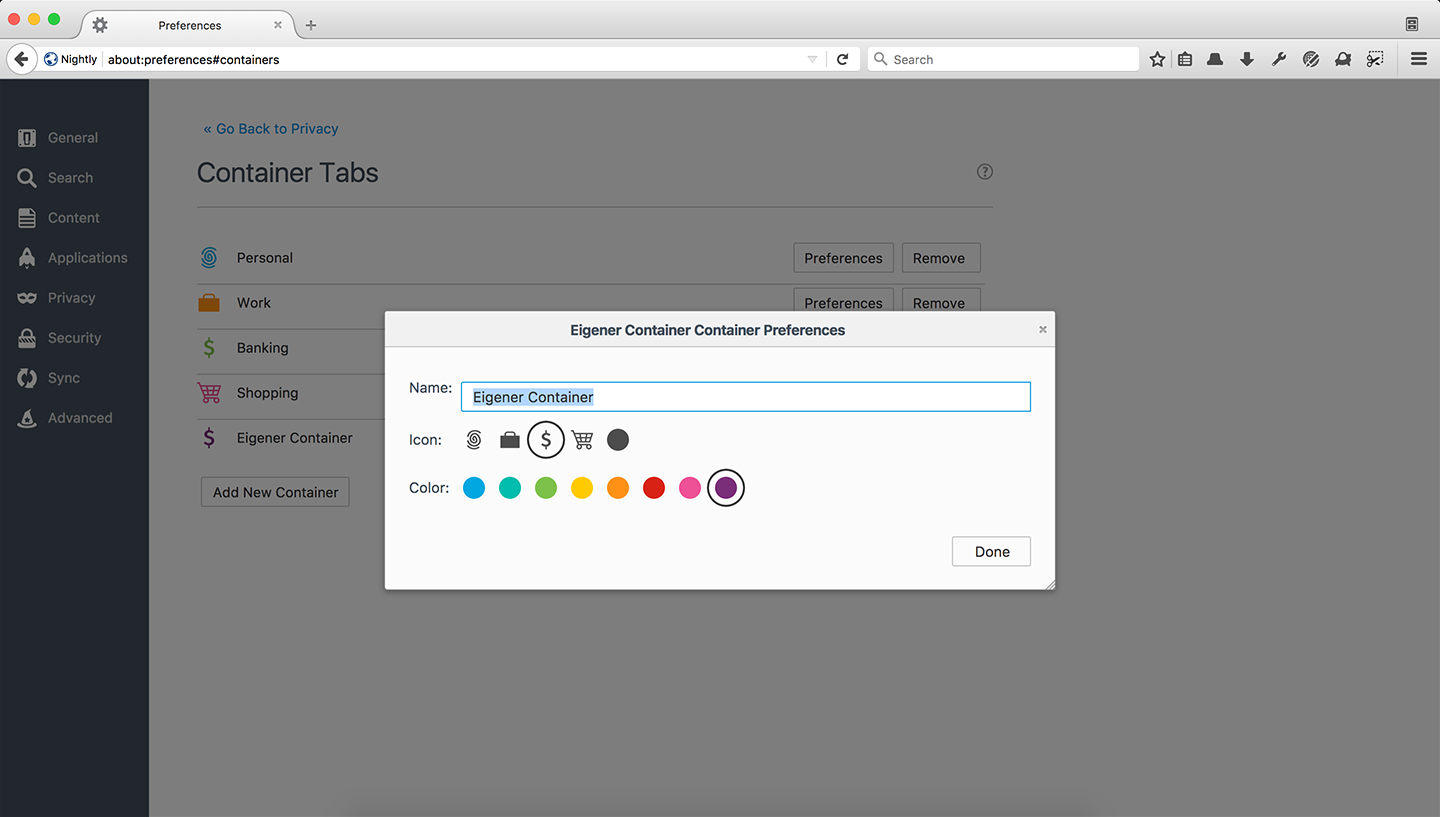Image resolution: width=1440 pixels, height=817 pixels.
Task: Select the green color swatch
Action: [x=546, y=488]
